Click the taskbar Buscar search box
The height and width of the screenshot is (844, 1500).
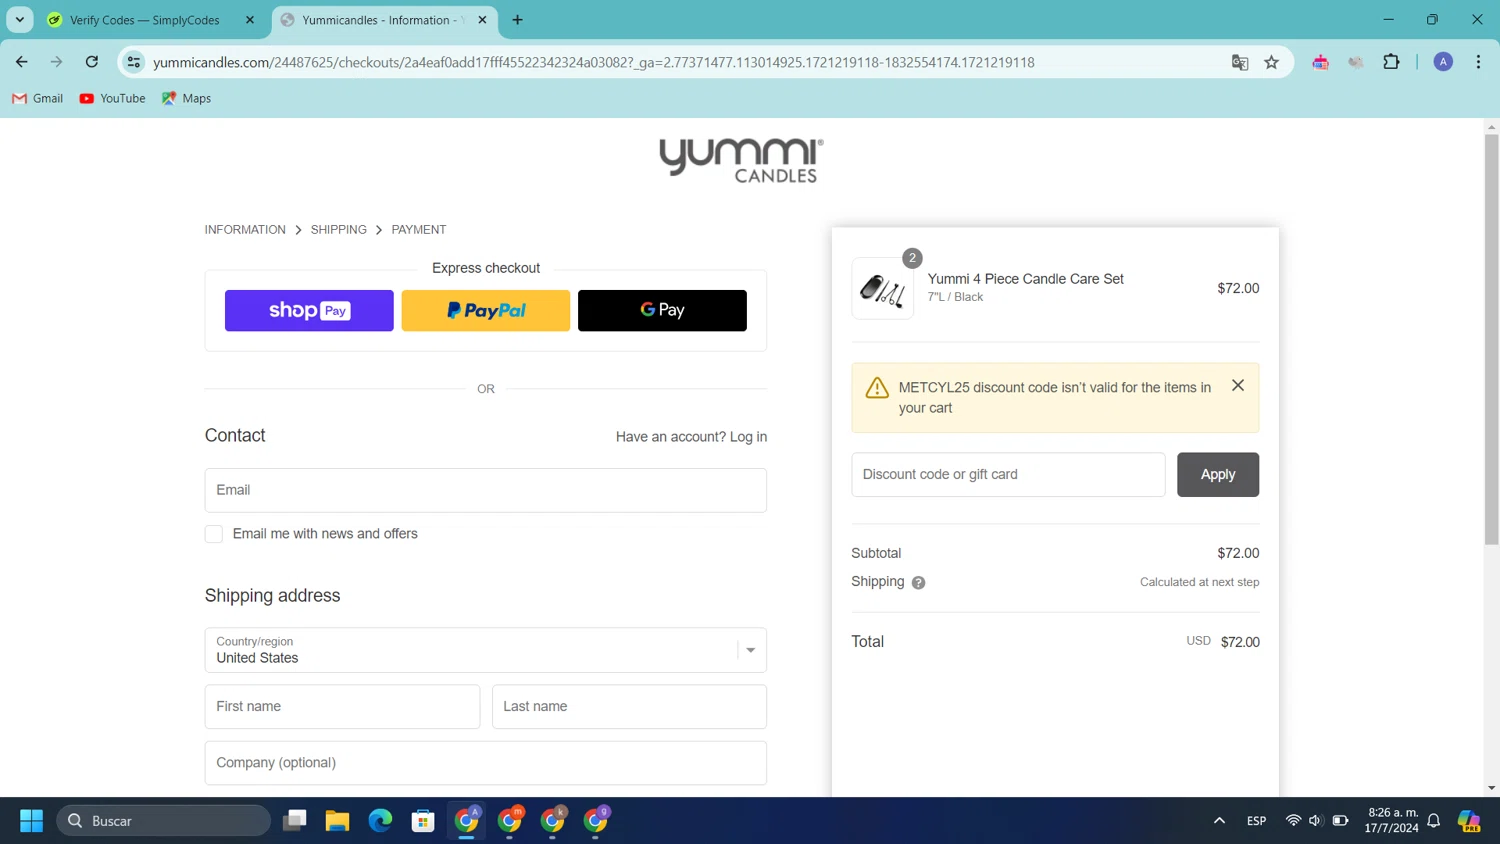(x=164, y=821)
